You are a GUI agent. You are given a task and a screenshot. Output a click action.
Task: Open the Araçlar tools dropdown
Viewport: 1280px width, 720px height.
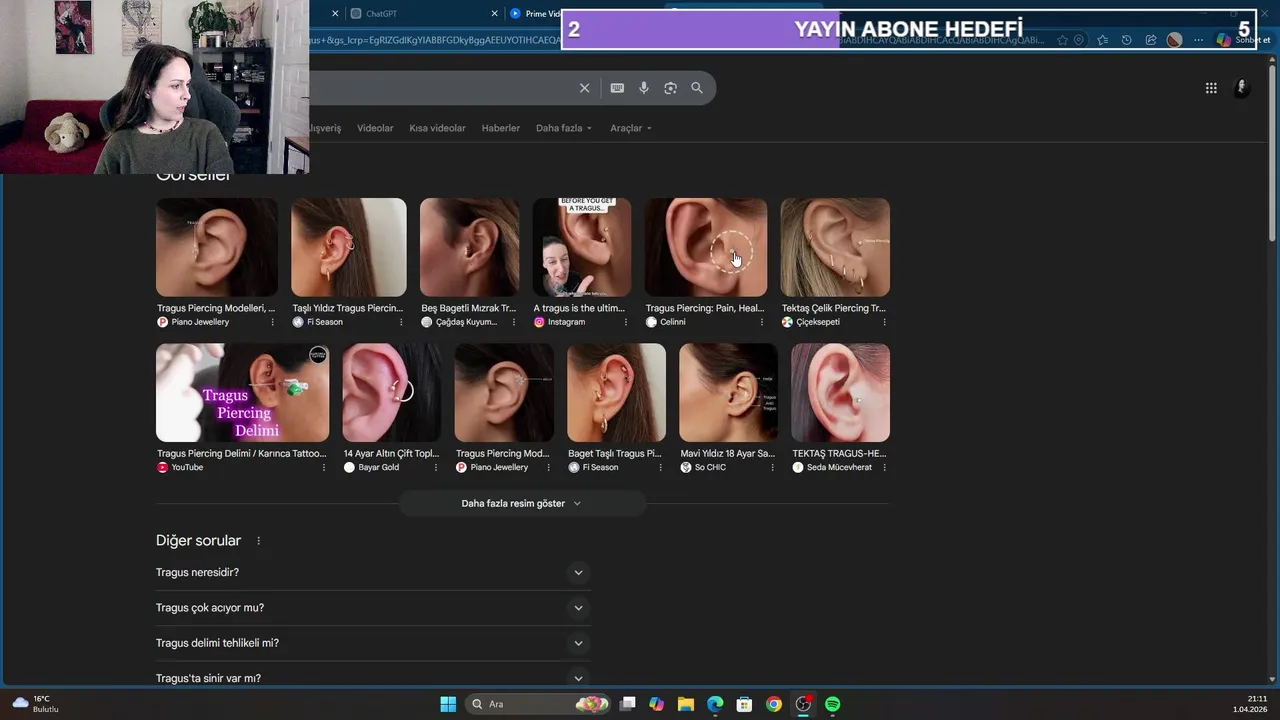(631, 128)
